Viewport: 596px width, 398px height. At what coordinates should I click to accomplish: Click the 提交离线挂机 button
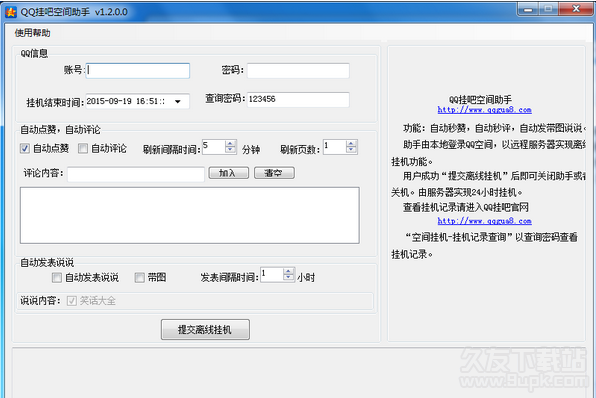(x=205, y=330)
